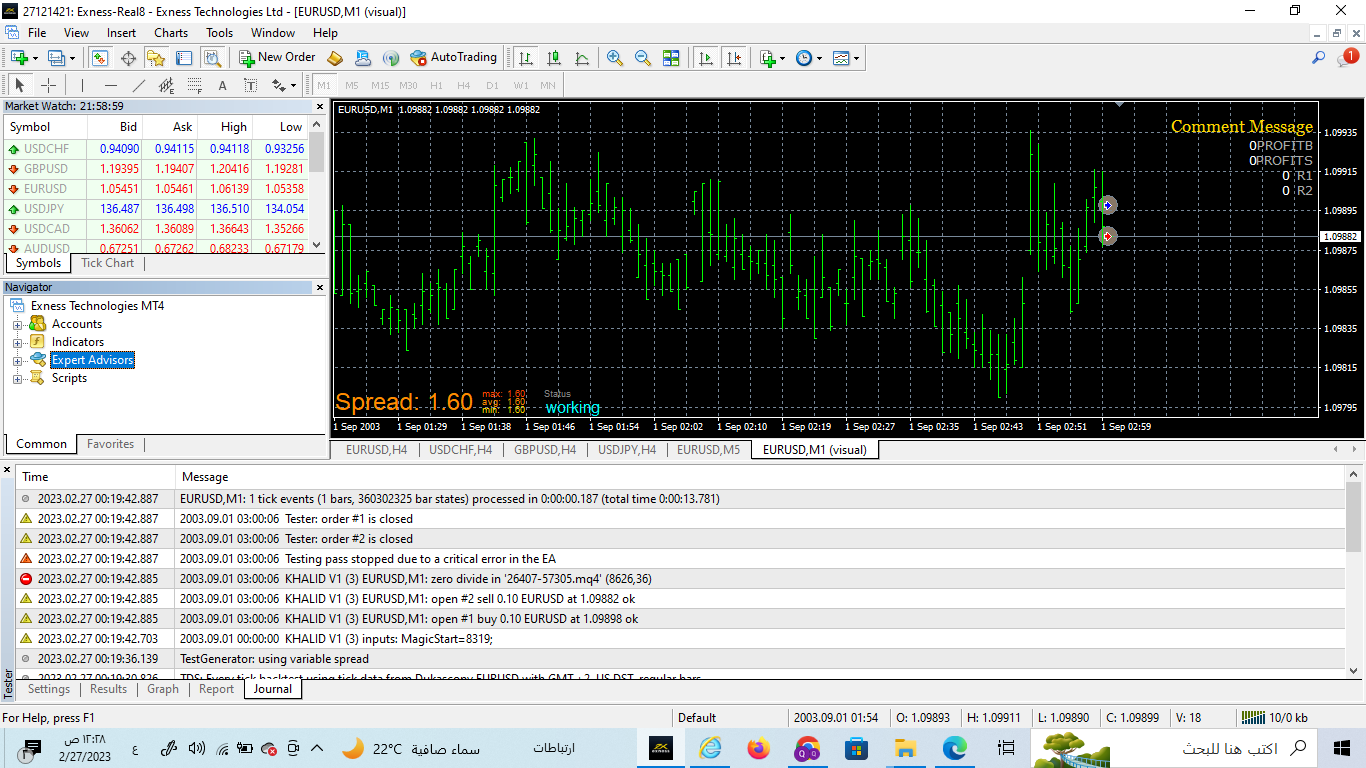Viewport: 1366px width, 768px height.
Task: Select the Crosshair tool
Action: point(47,85)
